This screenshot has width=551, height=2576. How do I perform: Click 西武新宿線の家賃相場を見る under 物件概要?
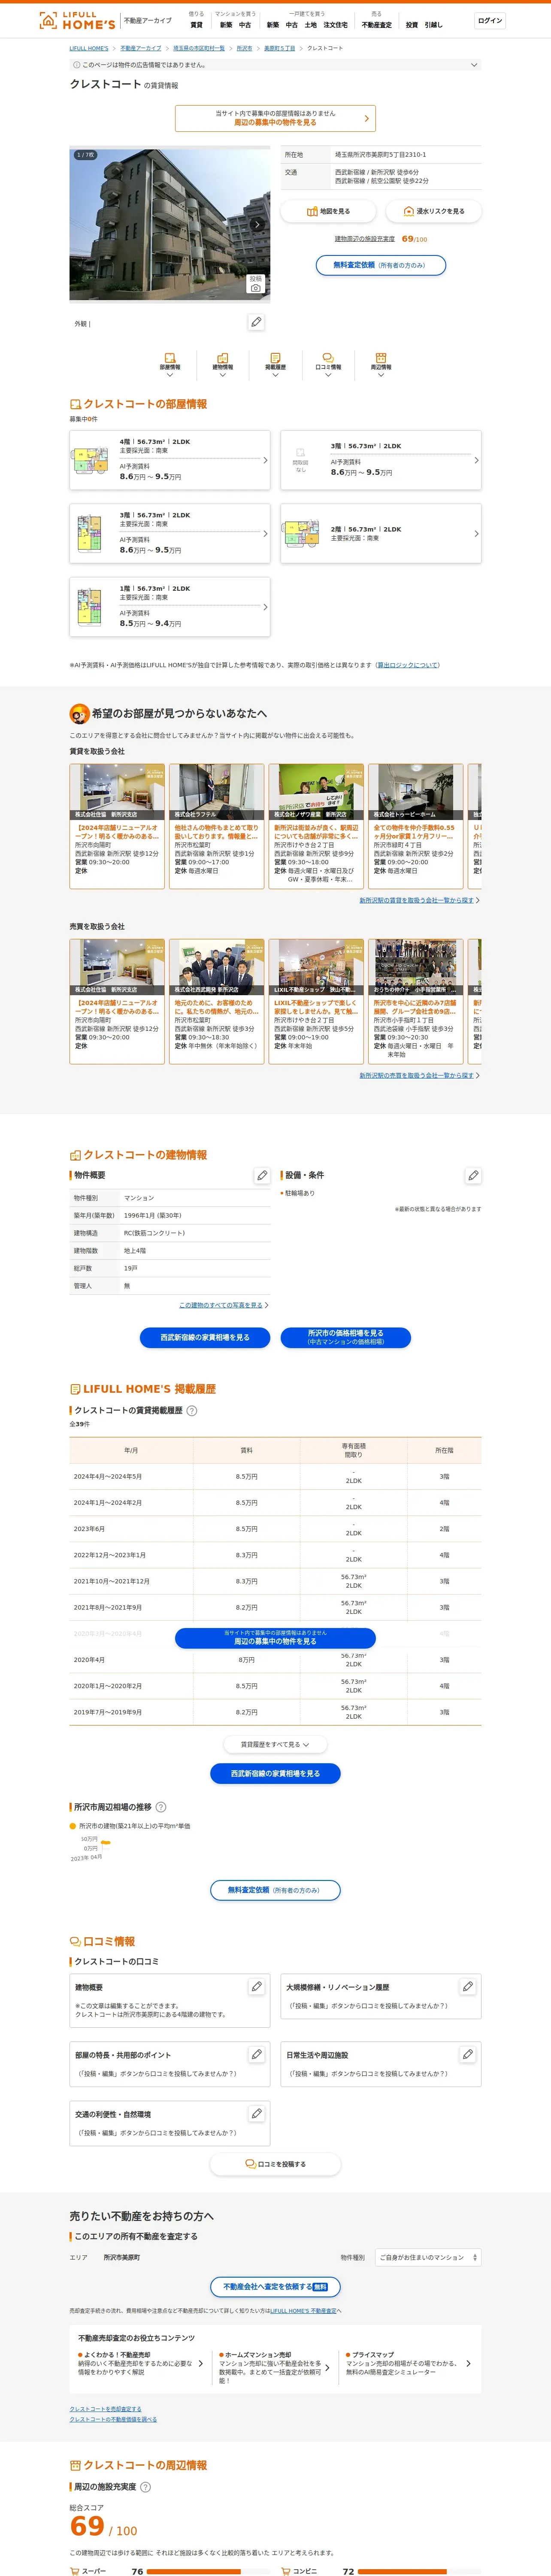pos(205,1337)
